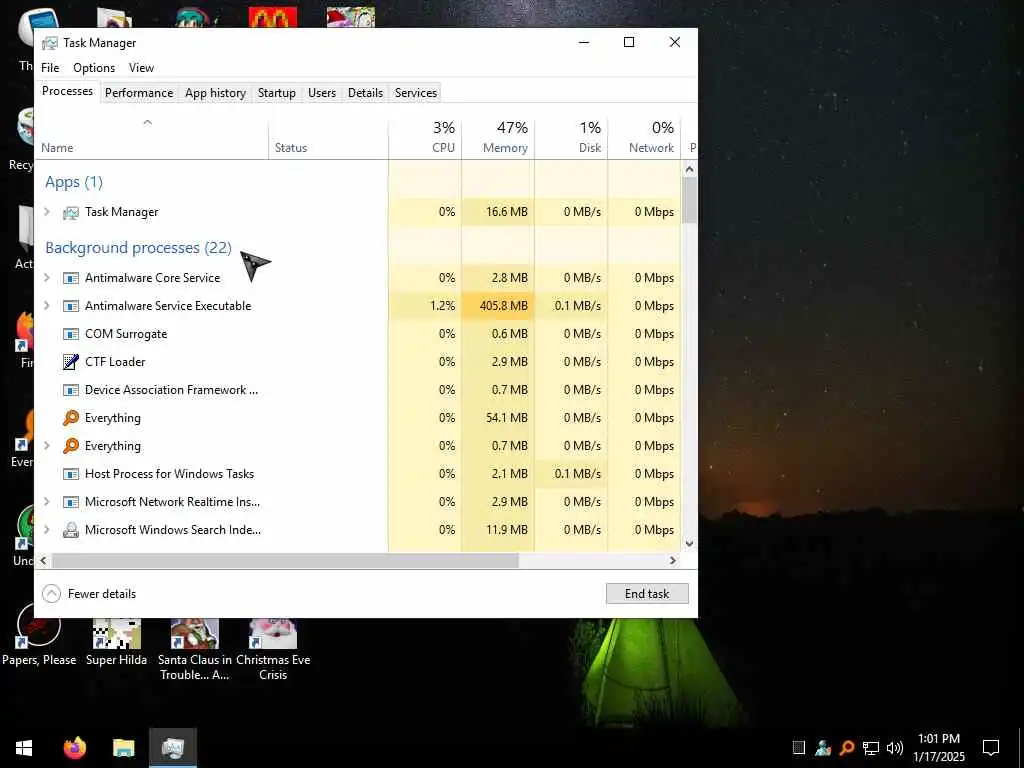Sort by the Status column header
Image resolution: width=1024 pixels, height=768 pixels.
tap(328, 138)
